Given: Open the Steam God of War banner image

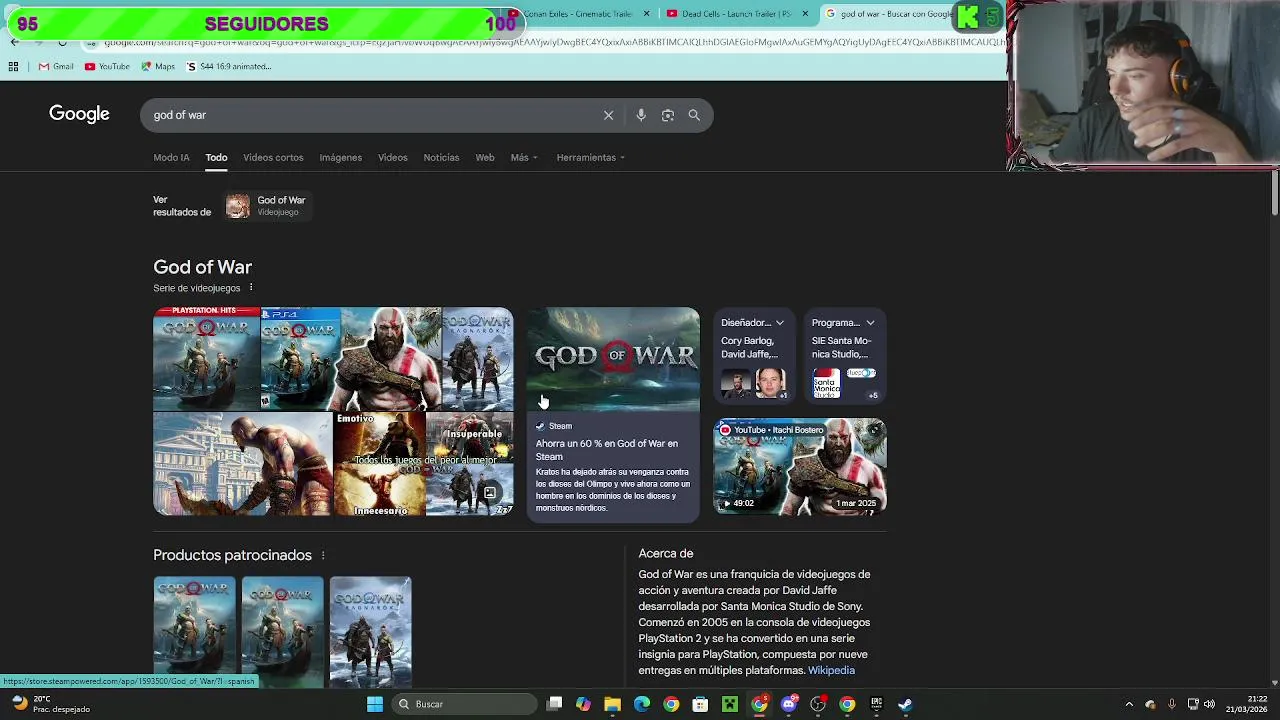Looking at the screenshot, I should (613, 360).
